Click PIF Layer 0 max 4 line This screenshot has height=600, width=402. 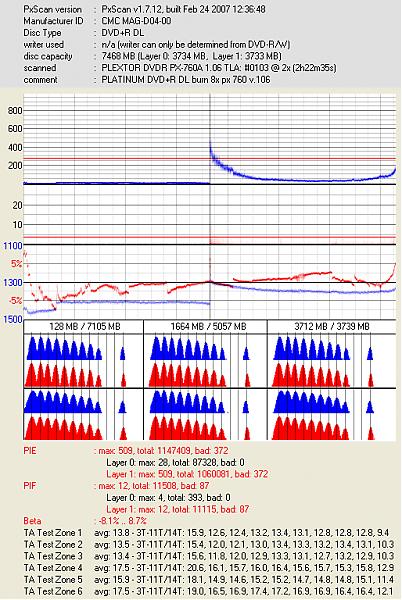[x=168, y=498]
